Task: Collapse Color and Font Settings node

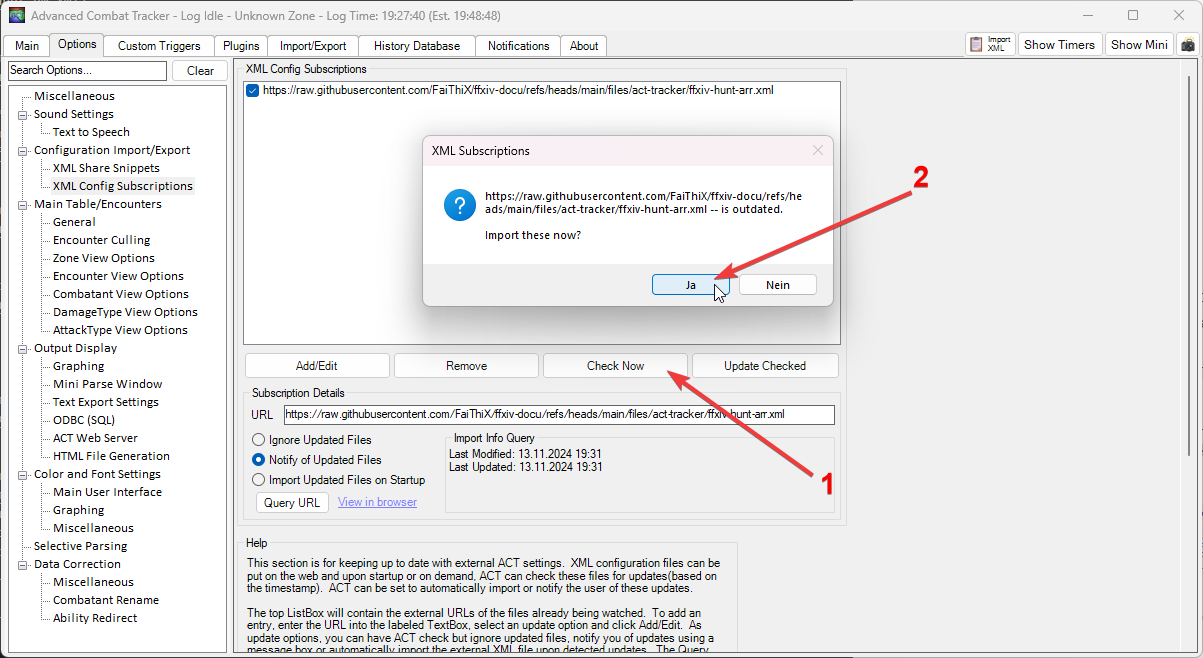Action: coord(23,474)
